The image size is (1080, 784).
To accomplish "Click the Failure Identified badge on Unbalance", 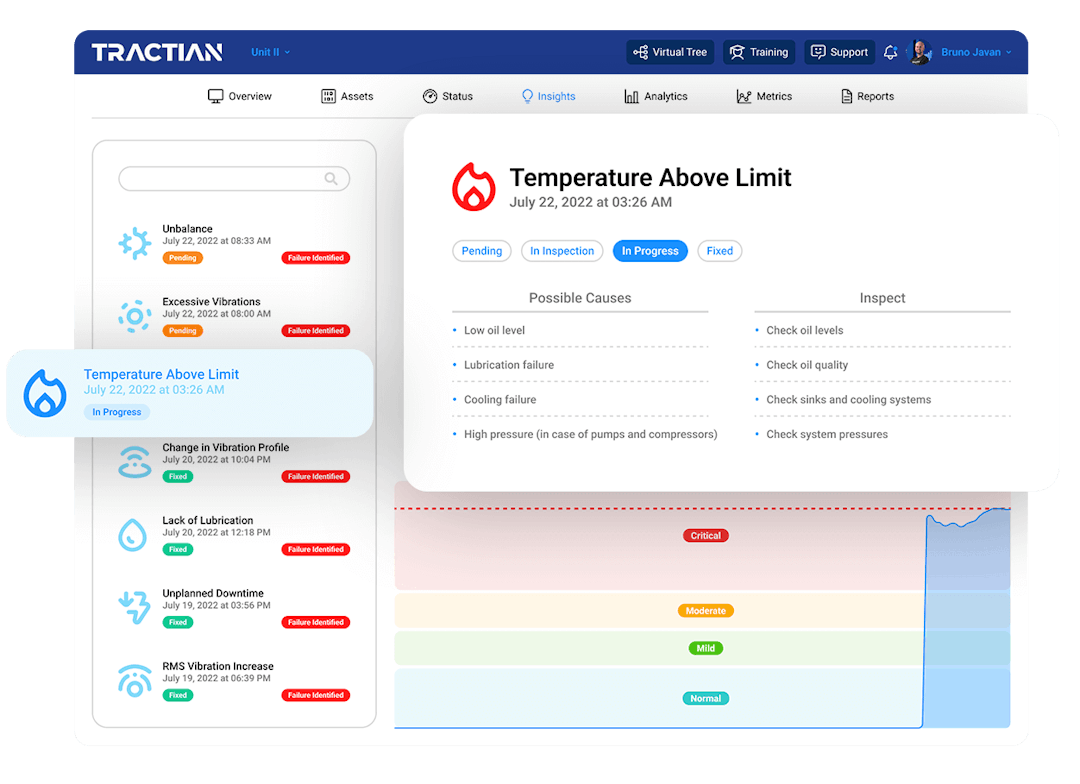I will 317,257.
